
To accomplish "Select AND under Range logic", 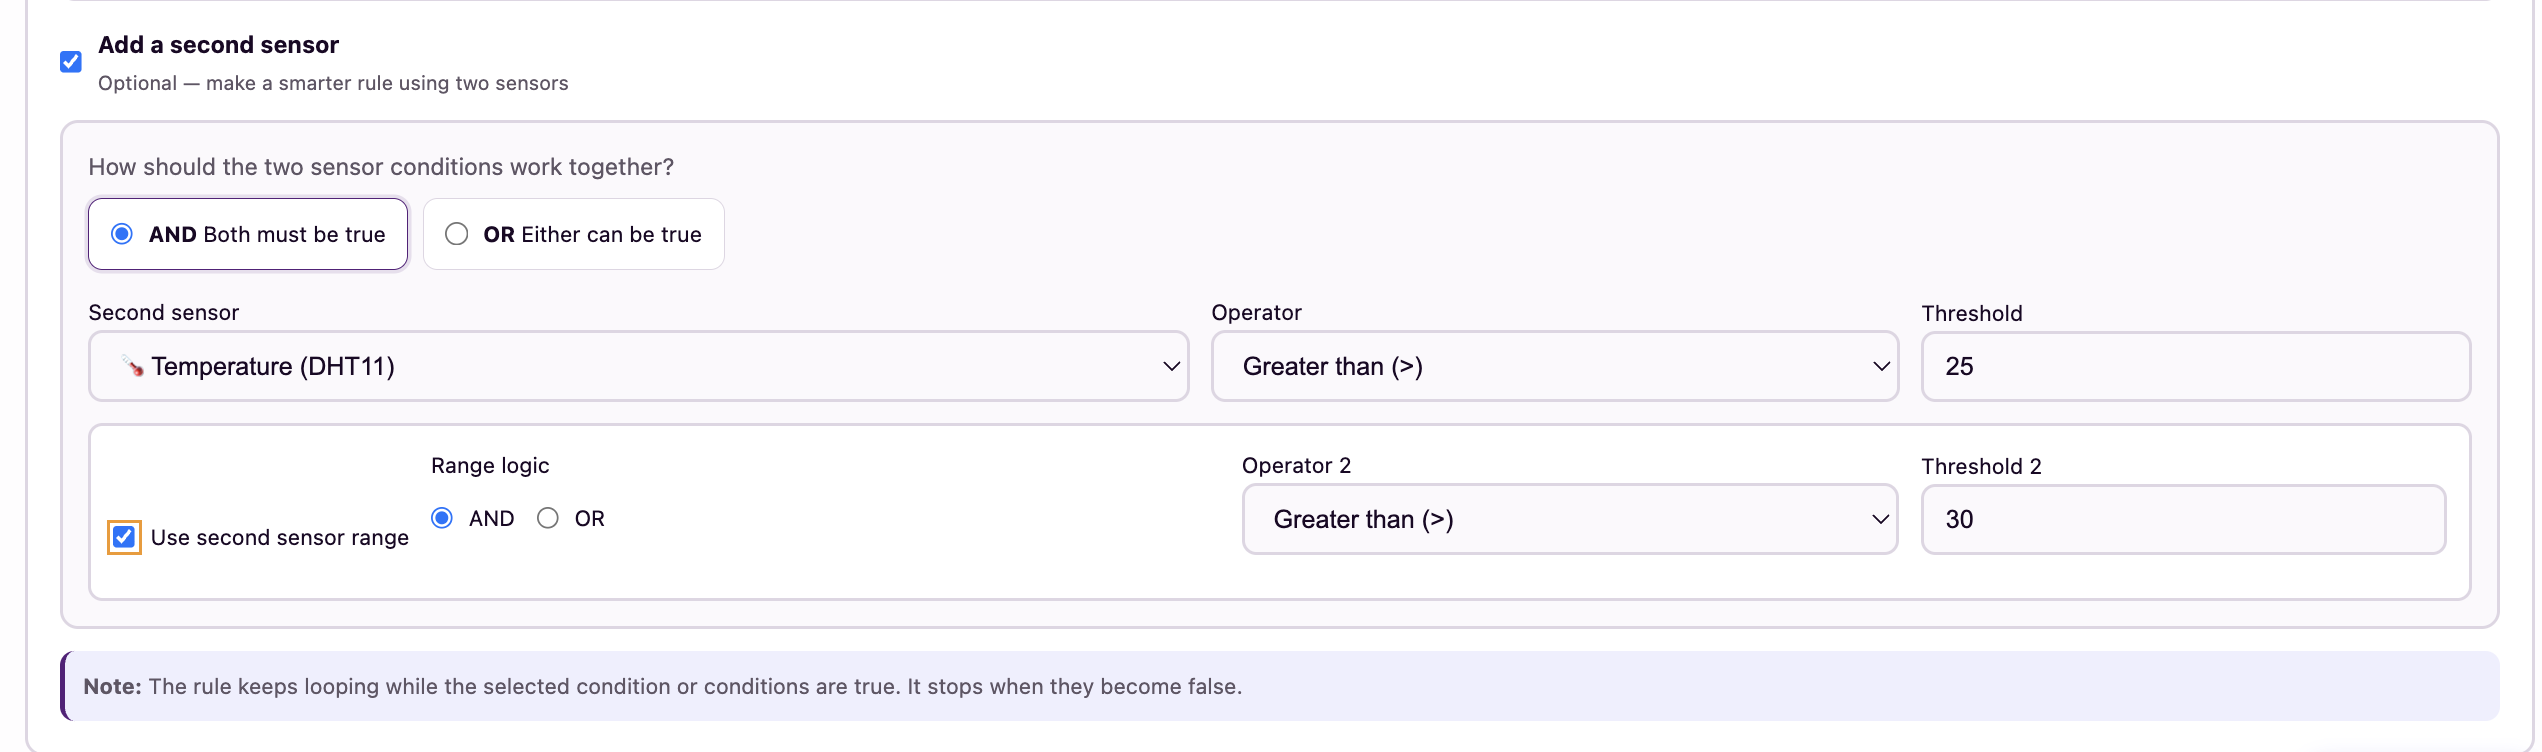I will click(x=442, y=518).
